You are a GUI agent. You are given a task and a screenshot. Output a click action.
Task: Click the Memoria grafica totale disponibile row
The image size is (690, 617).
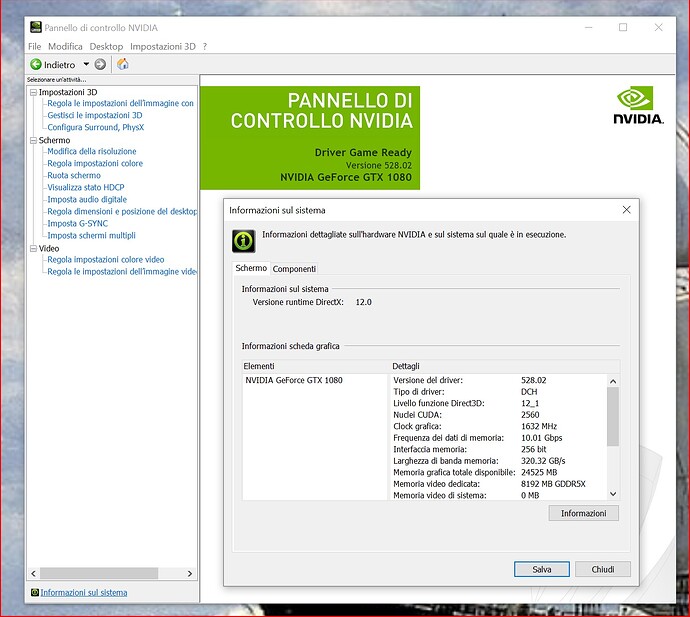(x=499, y=472)
